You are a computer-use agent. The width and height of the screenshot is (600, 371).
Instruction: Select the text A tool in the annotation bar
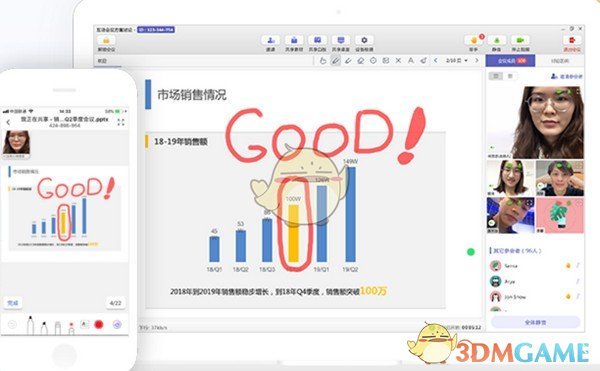411,60
